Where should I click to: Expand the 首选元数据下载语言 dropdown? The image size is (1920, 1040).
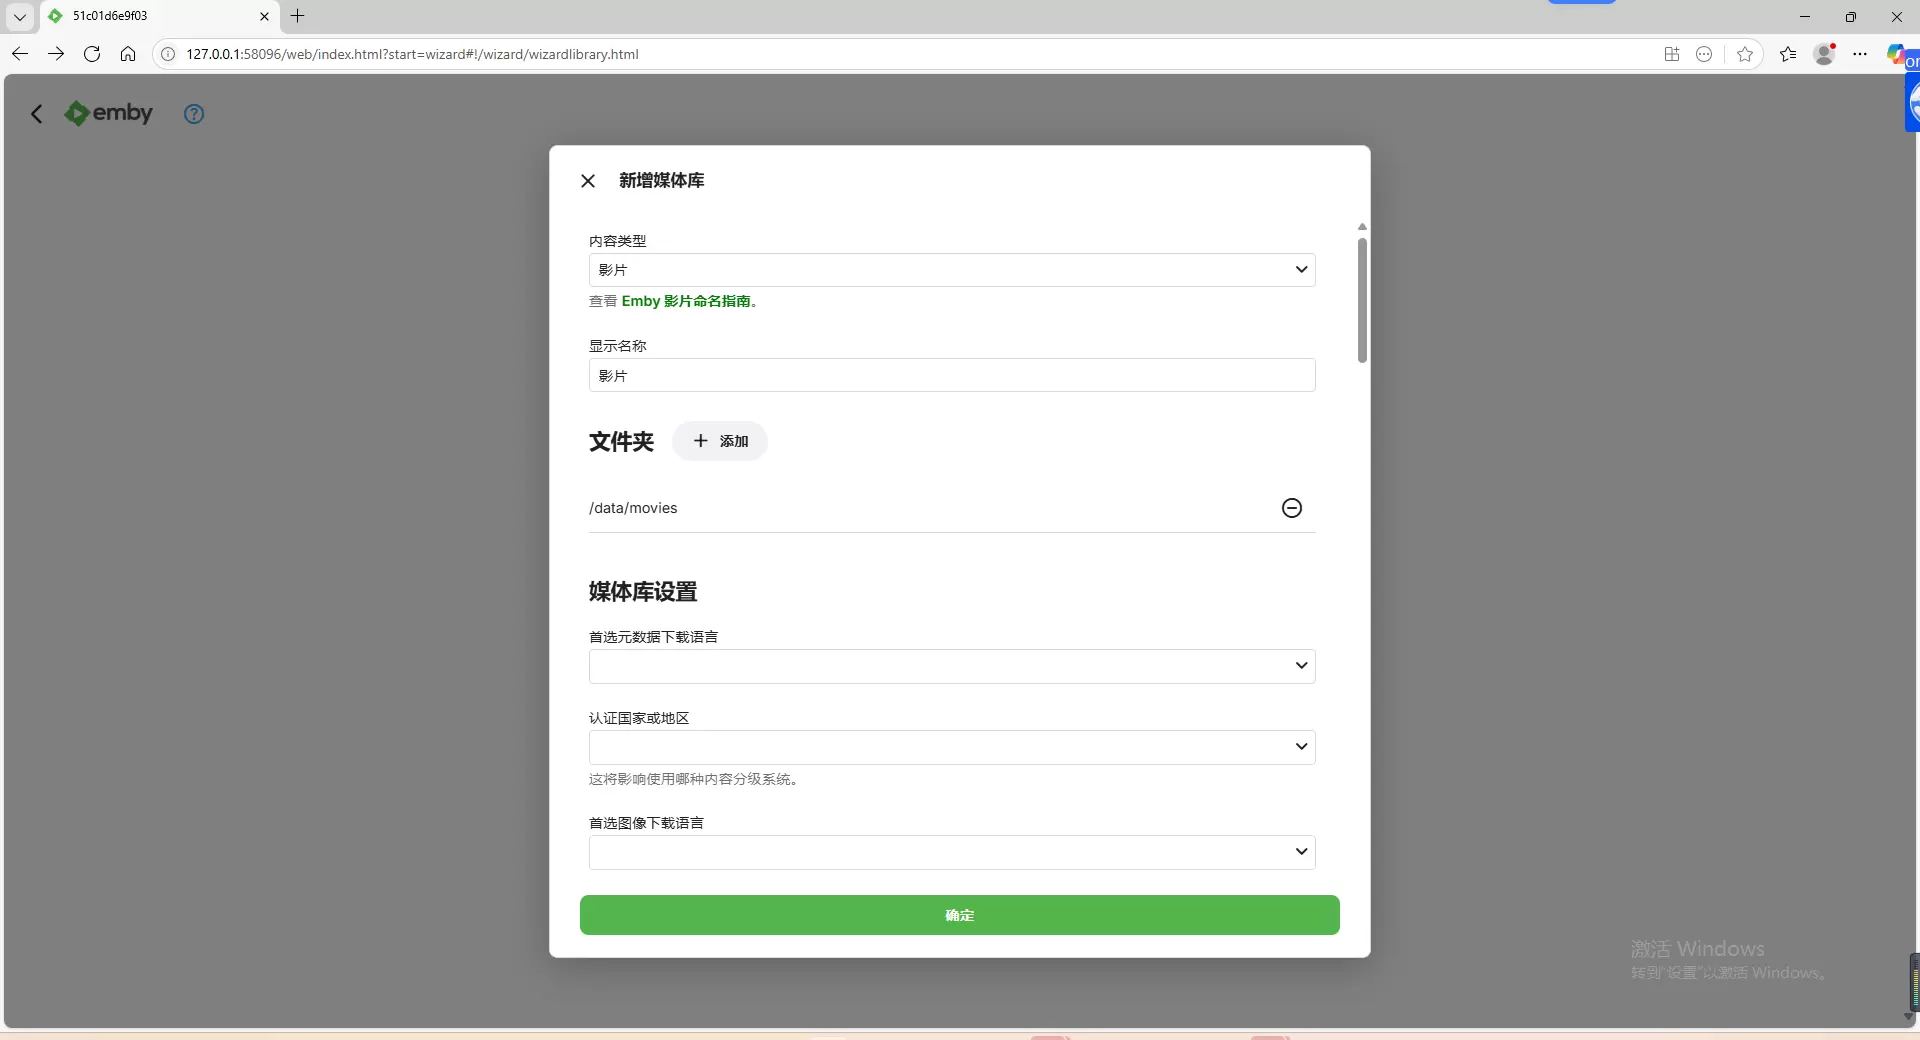(x=951, y=666)
